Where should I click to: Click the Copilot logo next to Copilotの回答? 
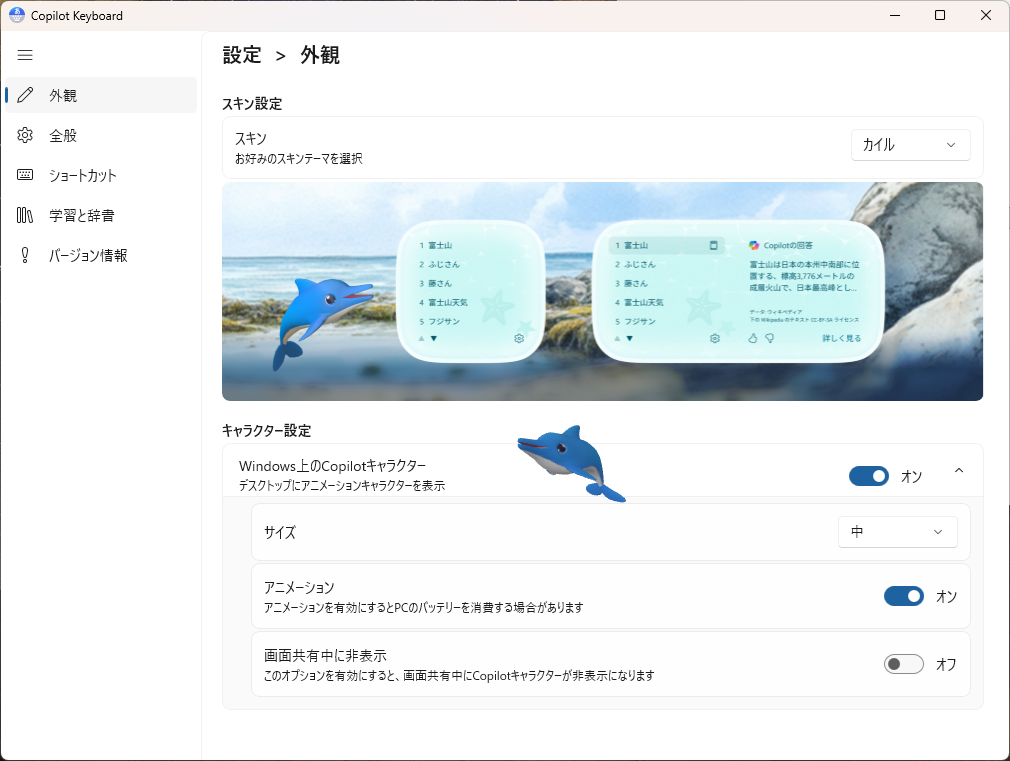point(754,245)
